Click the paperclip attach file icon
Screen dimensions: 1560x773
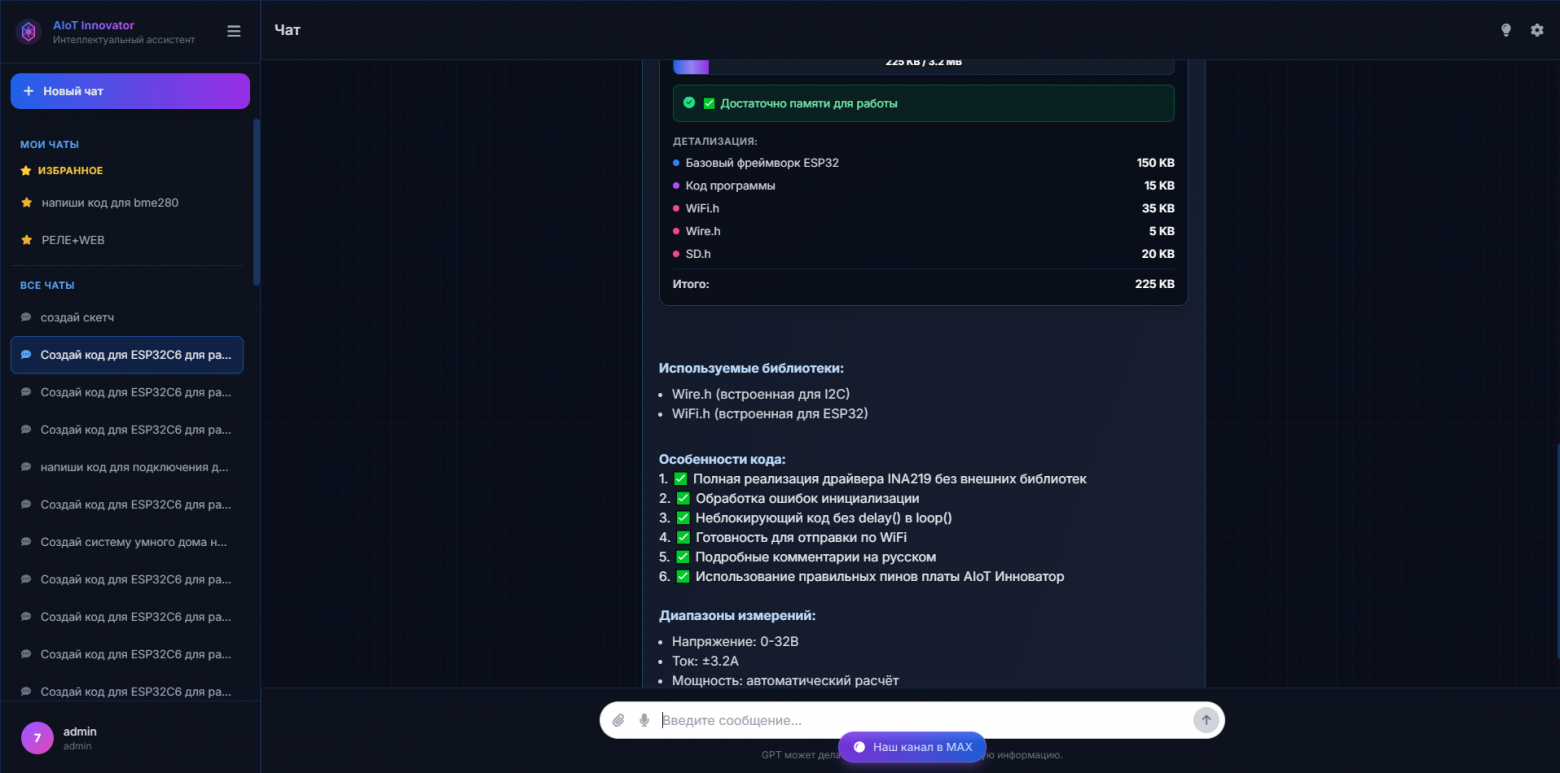tap(618, 720)
